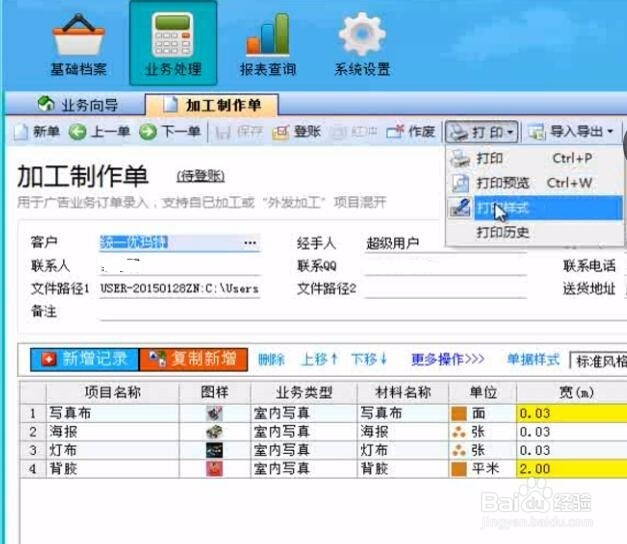Click the 文件路径1 input field
The image size is (627, 544).
tap(179, 288)
